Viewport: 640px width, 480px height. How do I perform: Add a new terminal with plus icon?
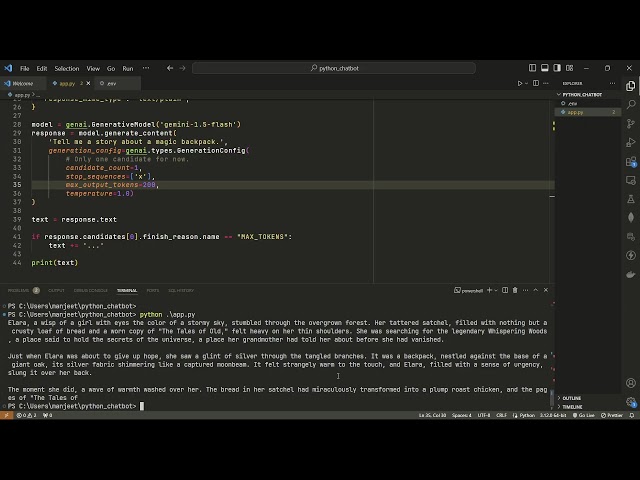(x=489, y=290)
